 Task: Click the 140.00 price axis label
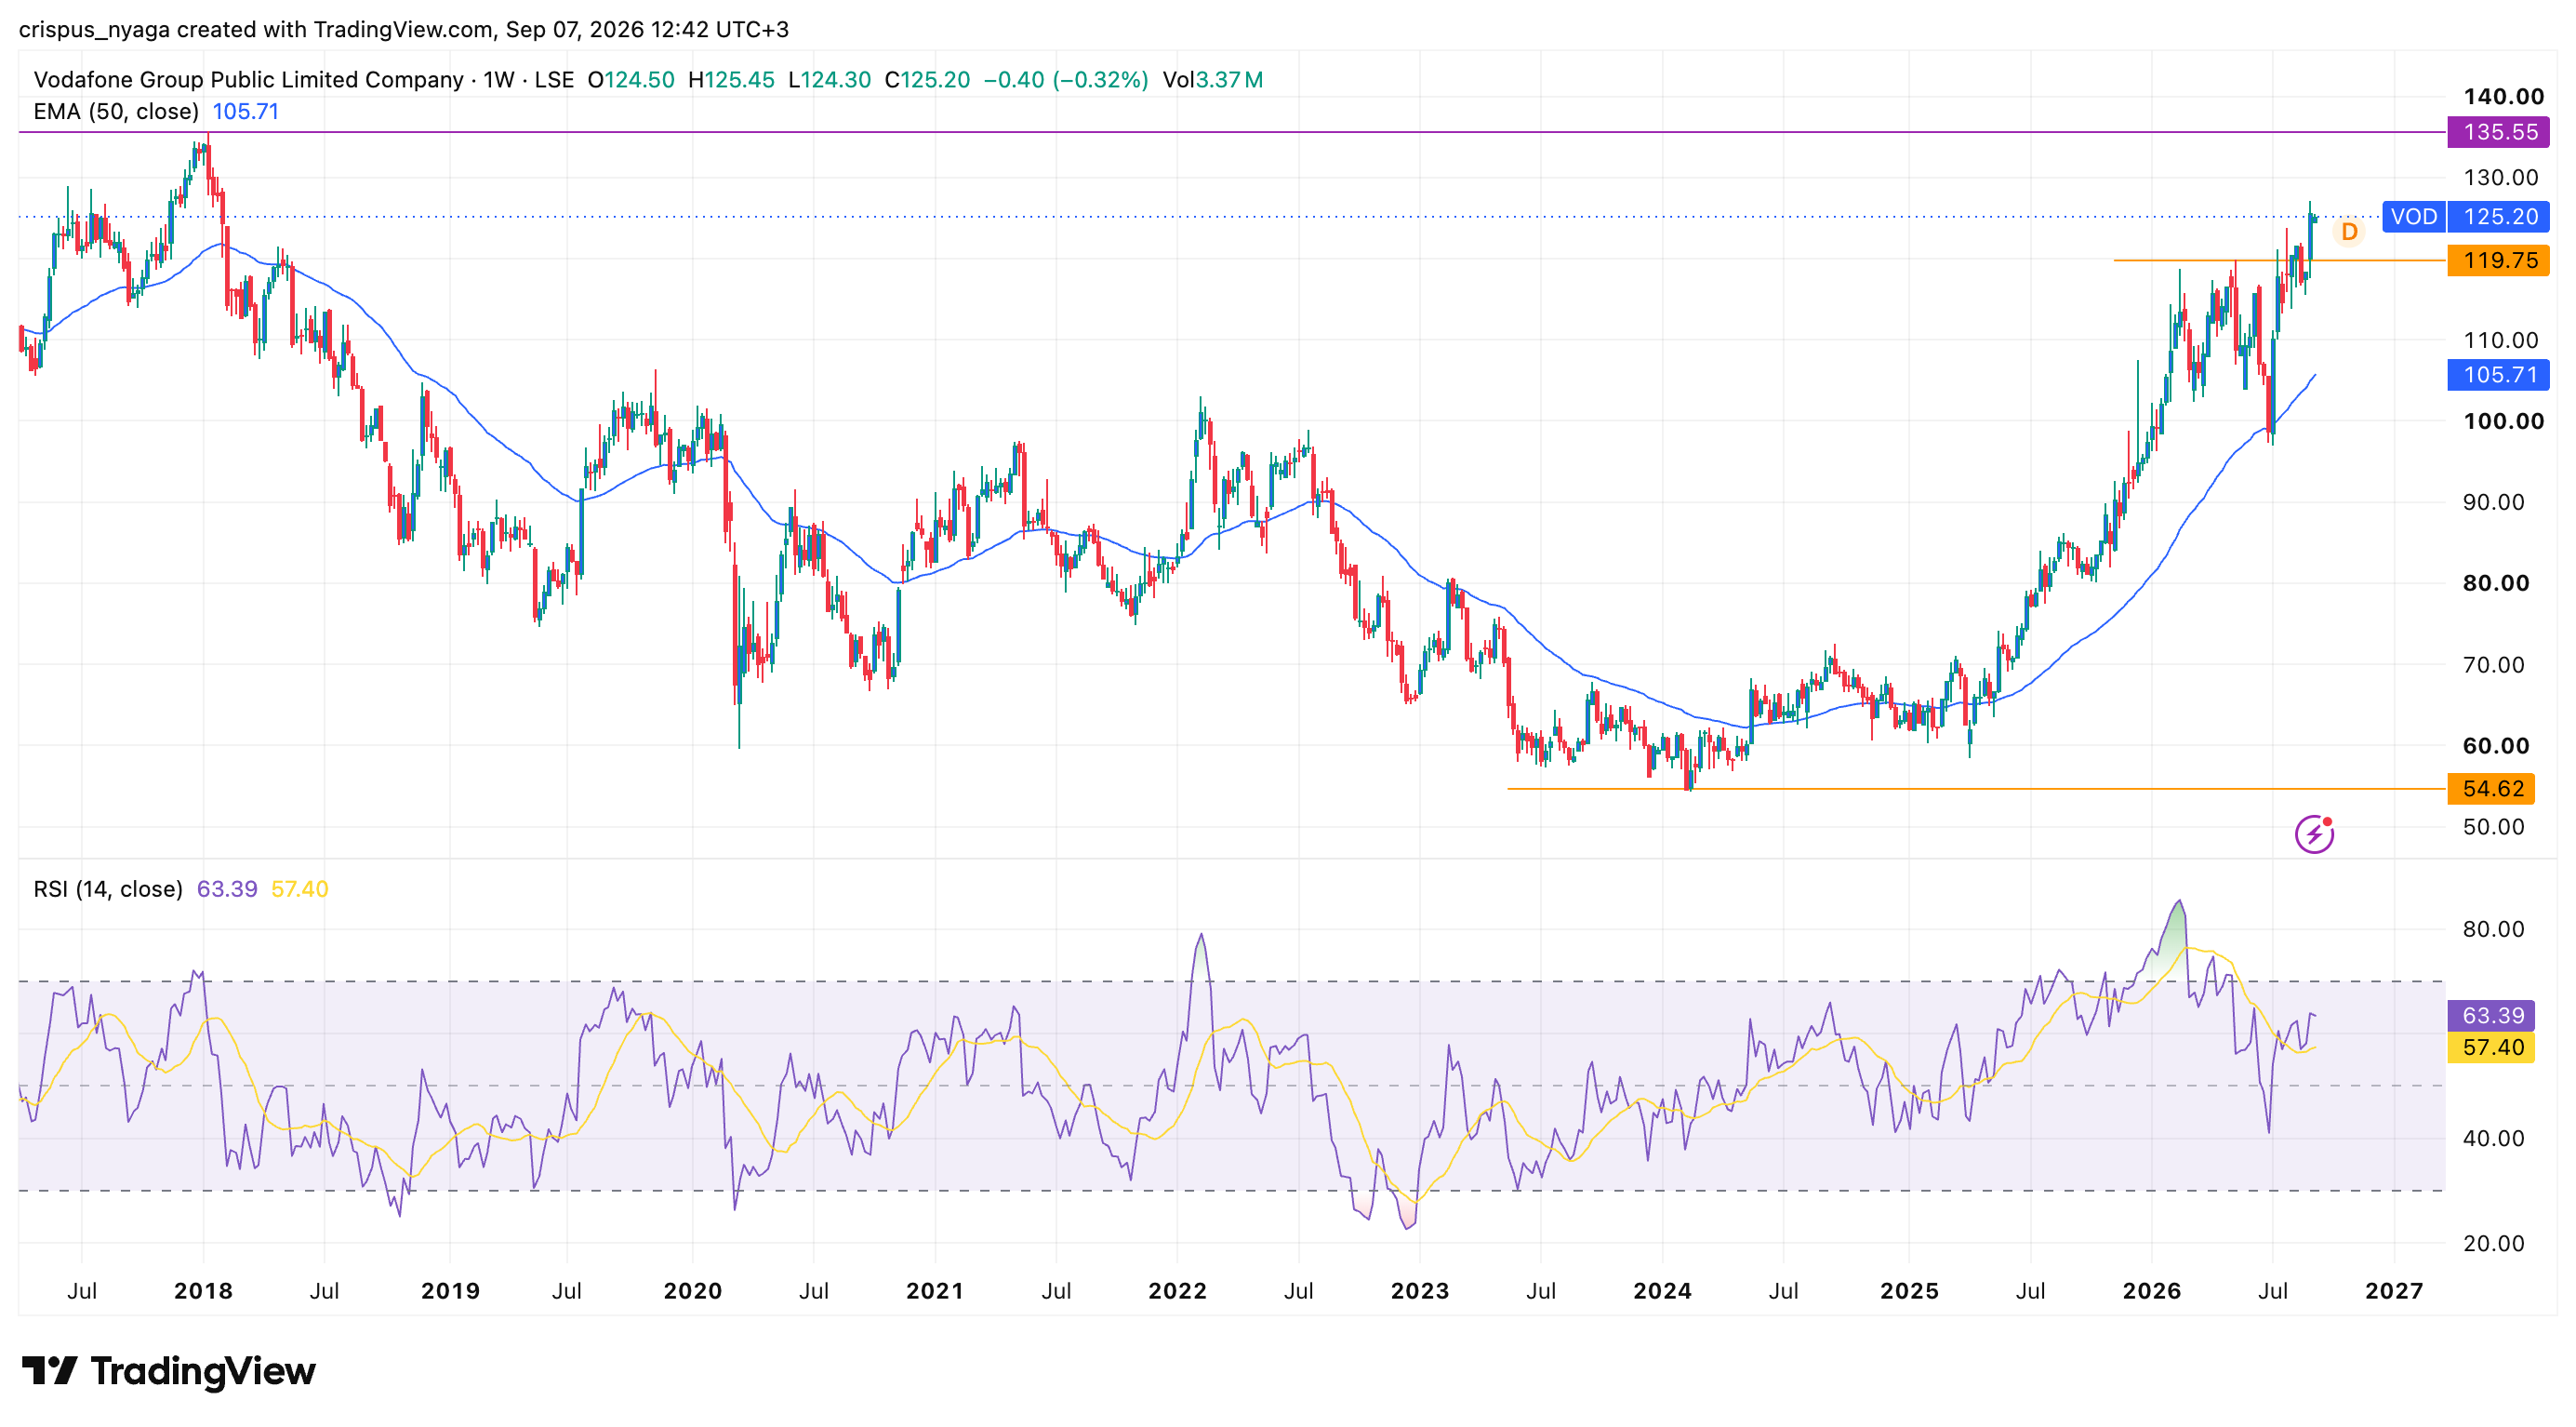pos(2503,97)
